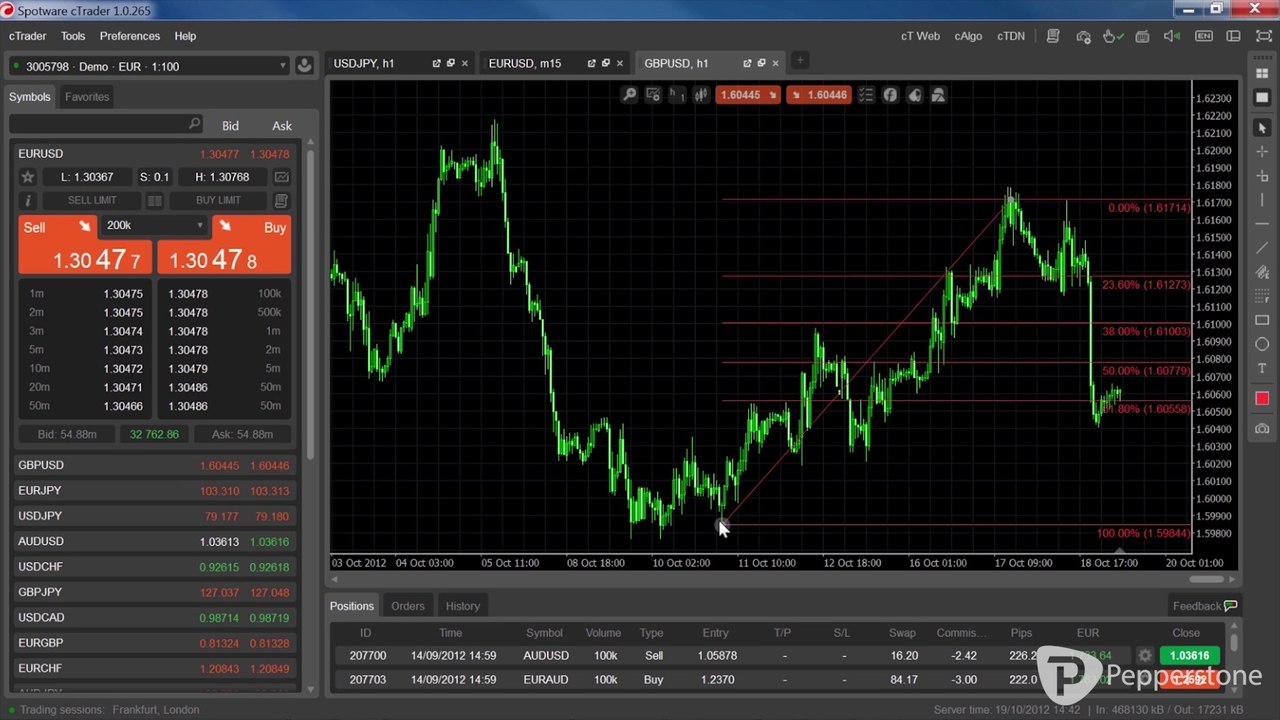This screenshot has height=720, width=1280.
Task: Switch to the Favorites tab
Action: pyautogui.click(x=87, y=97)
